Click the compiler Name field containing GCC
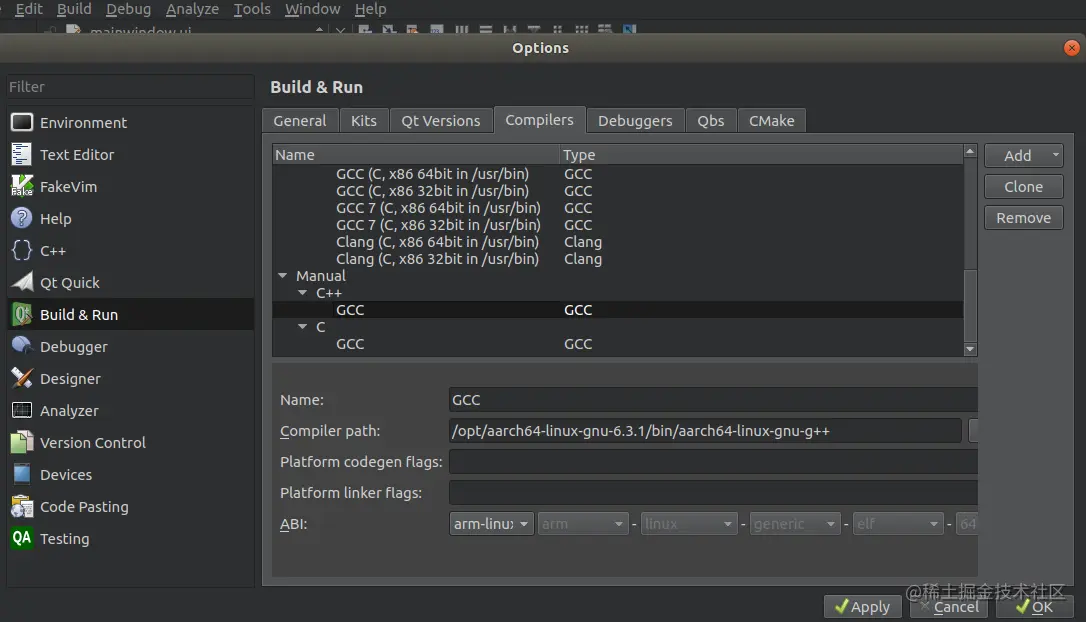Screen dimensions: 1086x622 coord(713,400)
